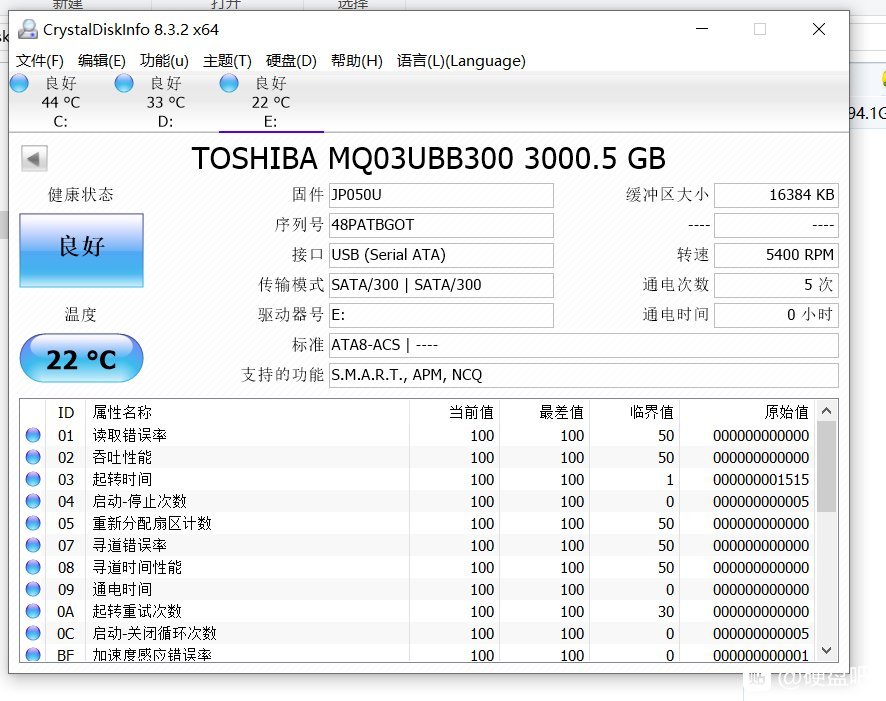The image size is (886, 701).
Task: Click the CrystalDiskInfo app icon in title bar
Action: pyautogui.click(x=28, y=29)
